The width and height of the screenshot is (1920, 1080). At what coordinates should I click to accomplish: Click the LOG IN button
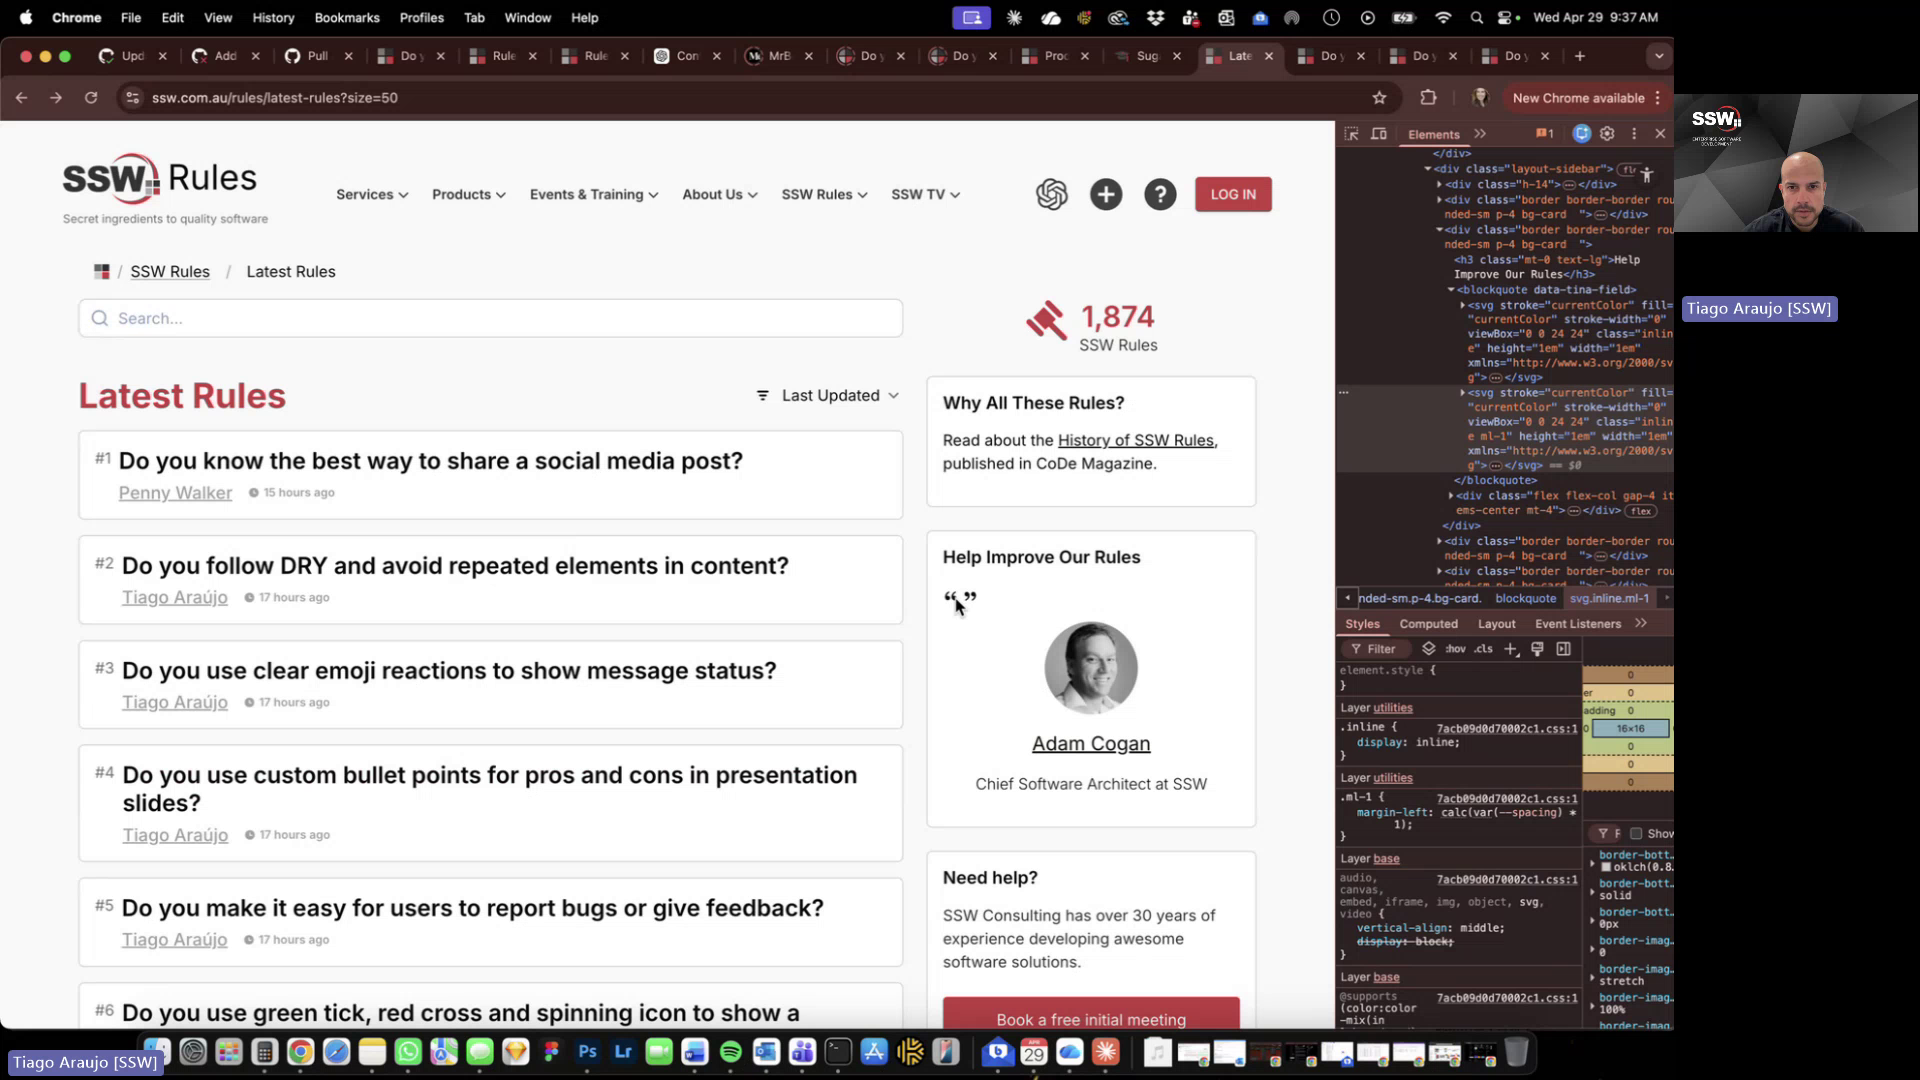point(1233,194)
